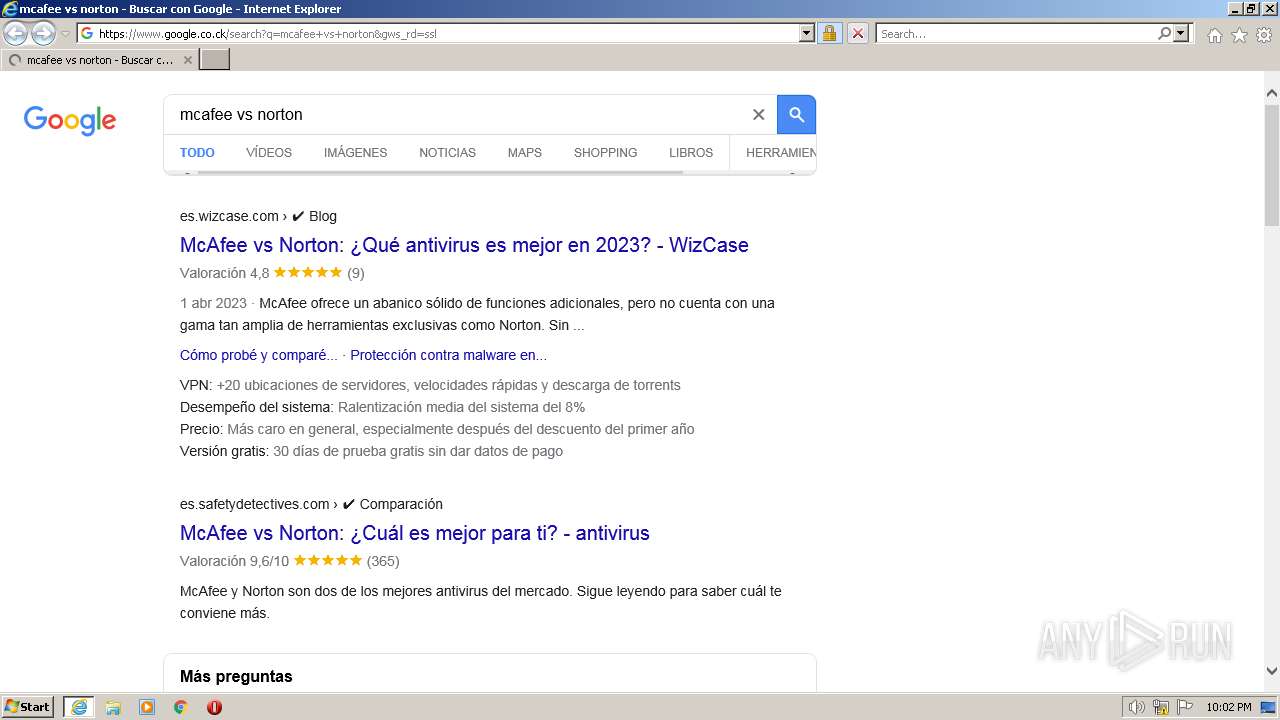Click the 'Valoración 9,6/10' rating text
1280x720 pixels.
point(234,561)
